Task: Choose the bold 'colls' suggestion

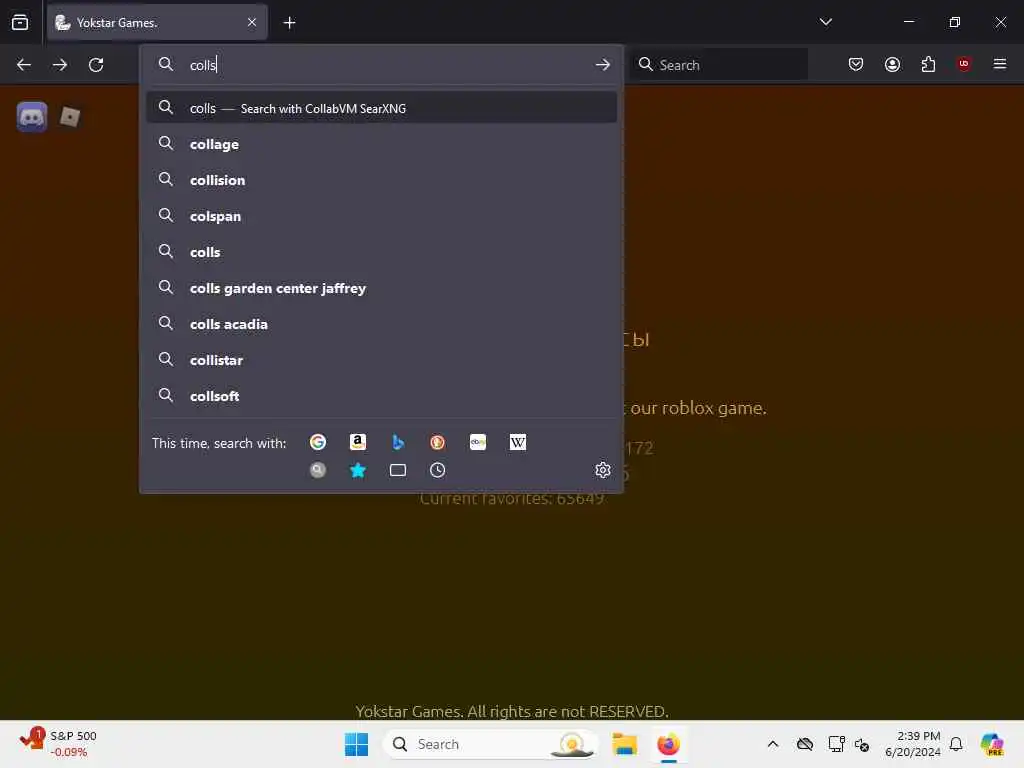Action: (x=381, y=252)
